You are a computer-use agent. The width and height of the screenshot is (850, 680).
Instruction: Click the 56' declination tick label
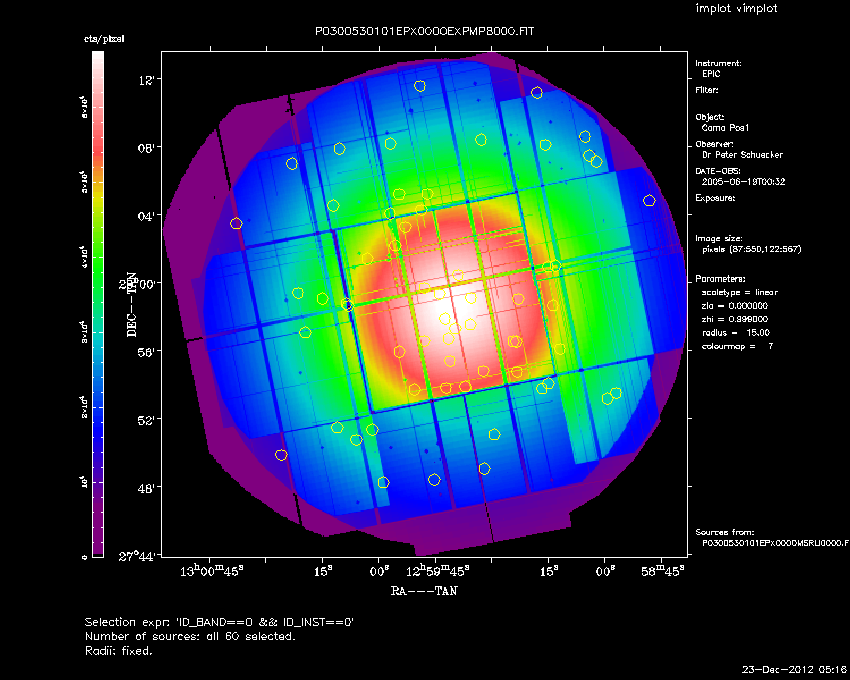point(145,351)
